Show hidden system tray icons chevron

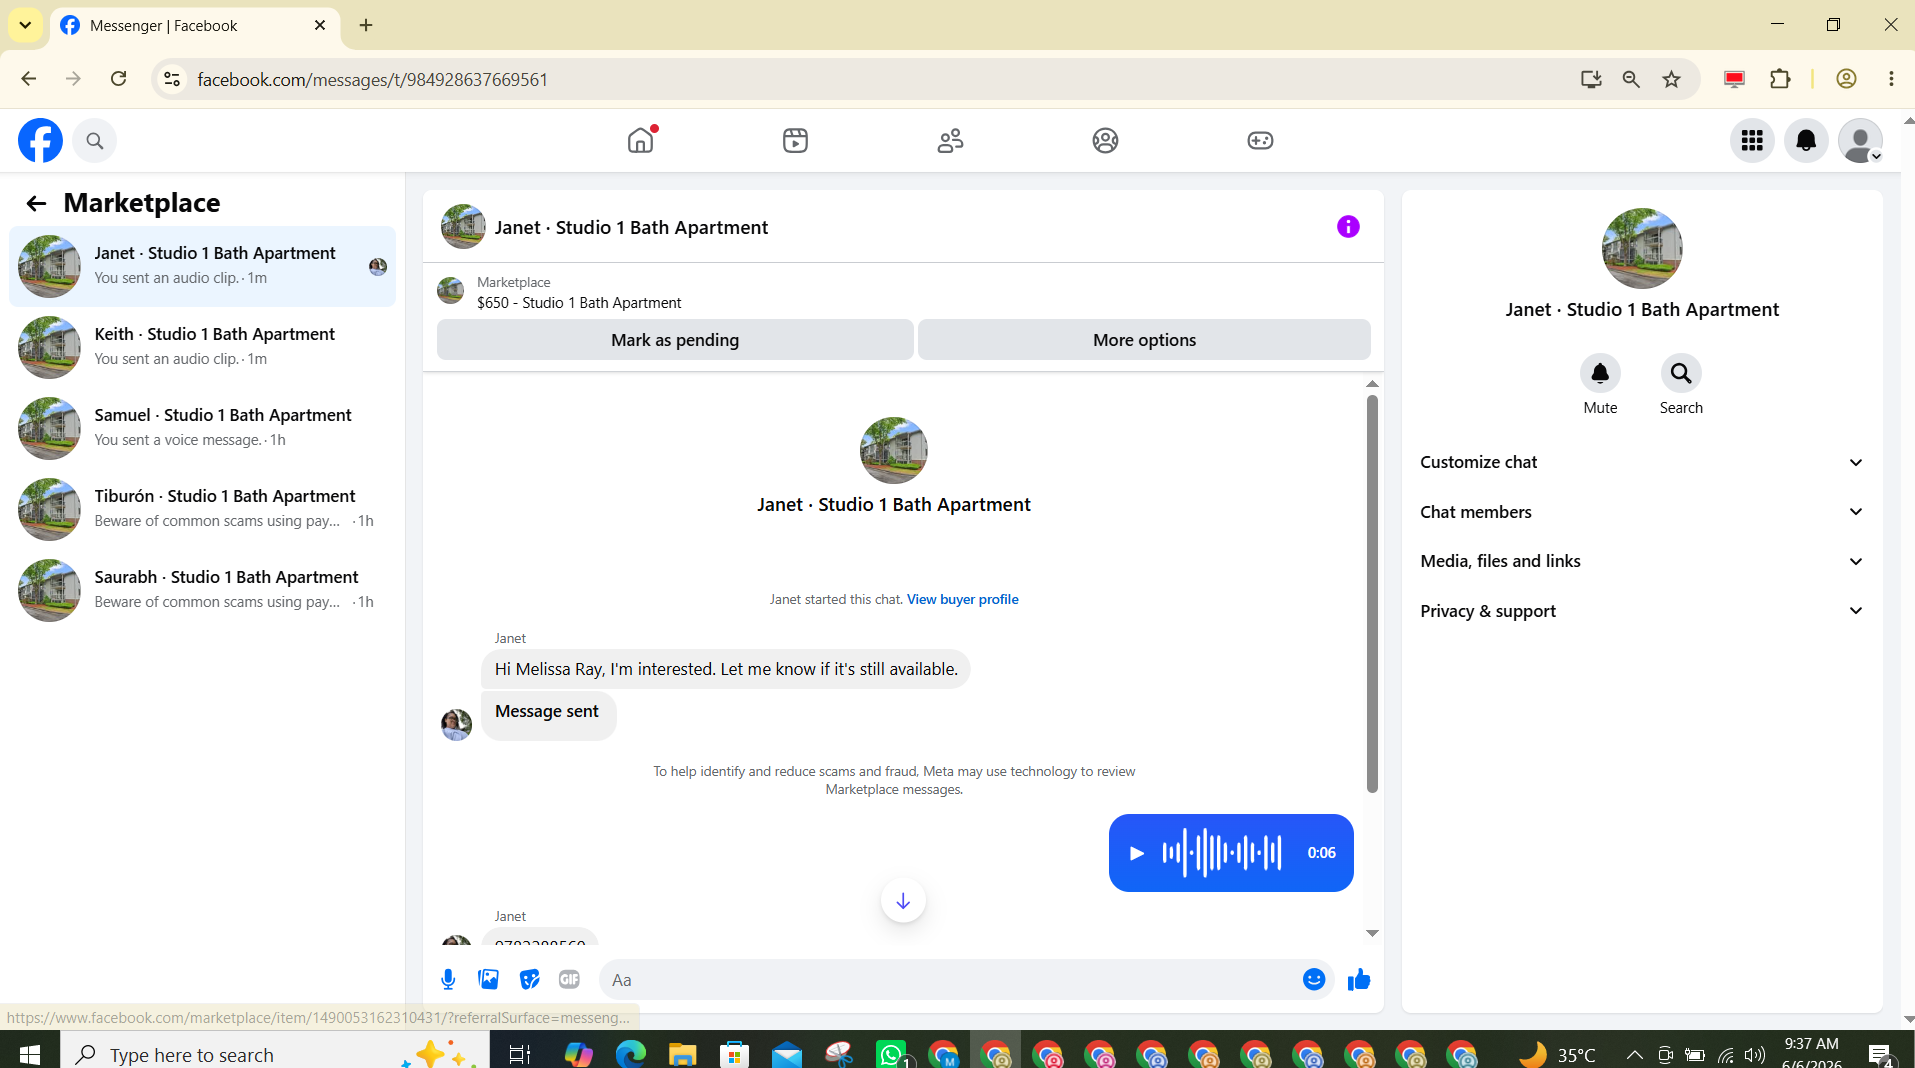click(1634, 1055)
